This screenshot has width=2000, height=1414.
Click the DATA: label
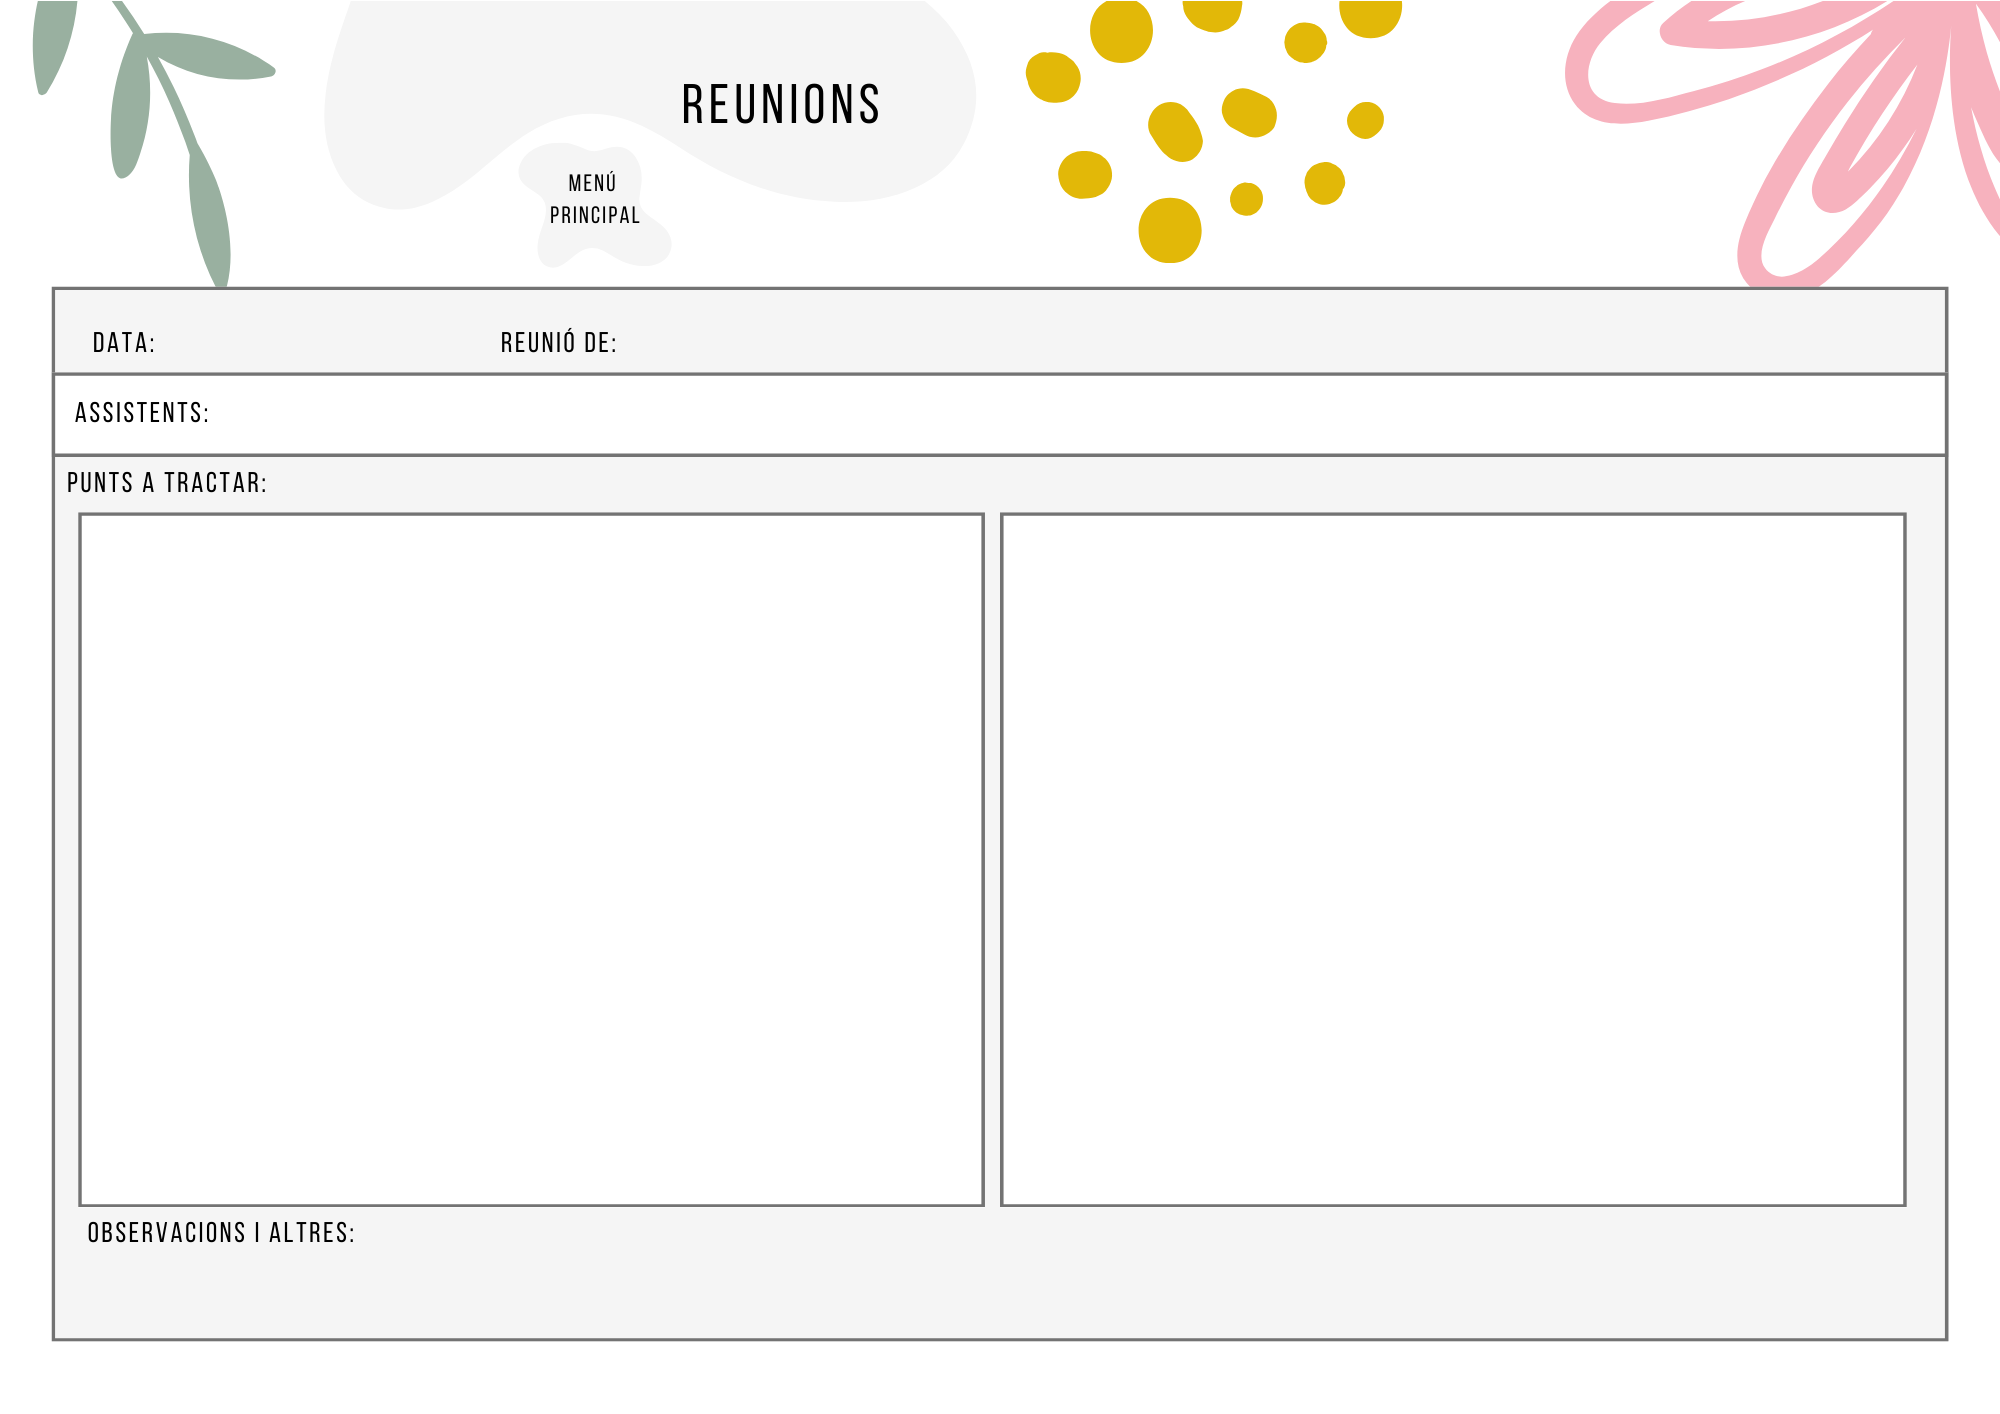pyautogui.click(x=124, y=343)
